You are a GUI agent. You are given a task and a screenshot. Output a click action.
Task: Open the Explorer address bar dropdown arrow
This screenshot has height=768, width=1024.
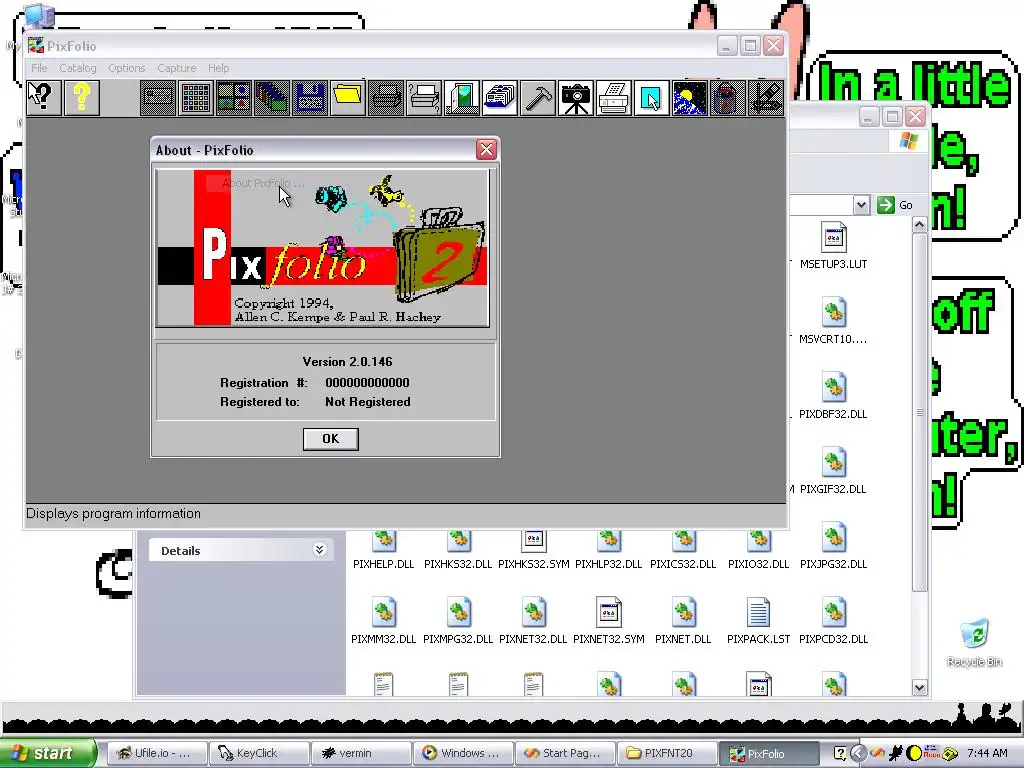[861, 205]
